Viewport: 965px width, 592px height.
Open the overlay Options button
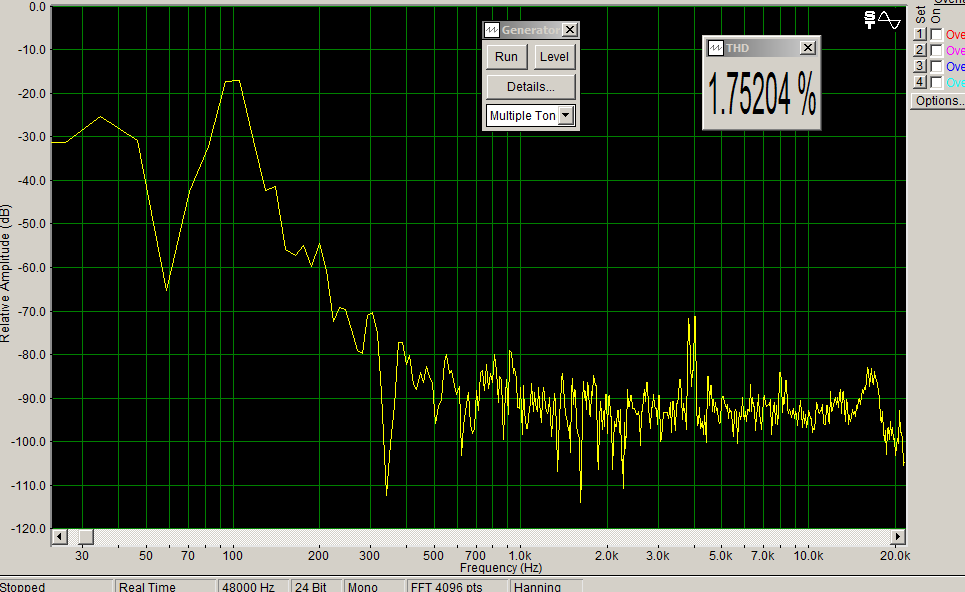(938, 101)
